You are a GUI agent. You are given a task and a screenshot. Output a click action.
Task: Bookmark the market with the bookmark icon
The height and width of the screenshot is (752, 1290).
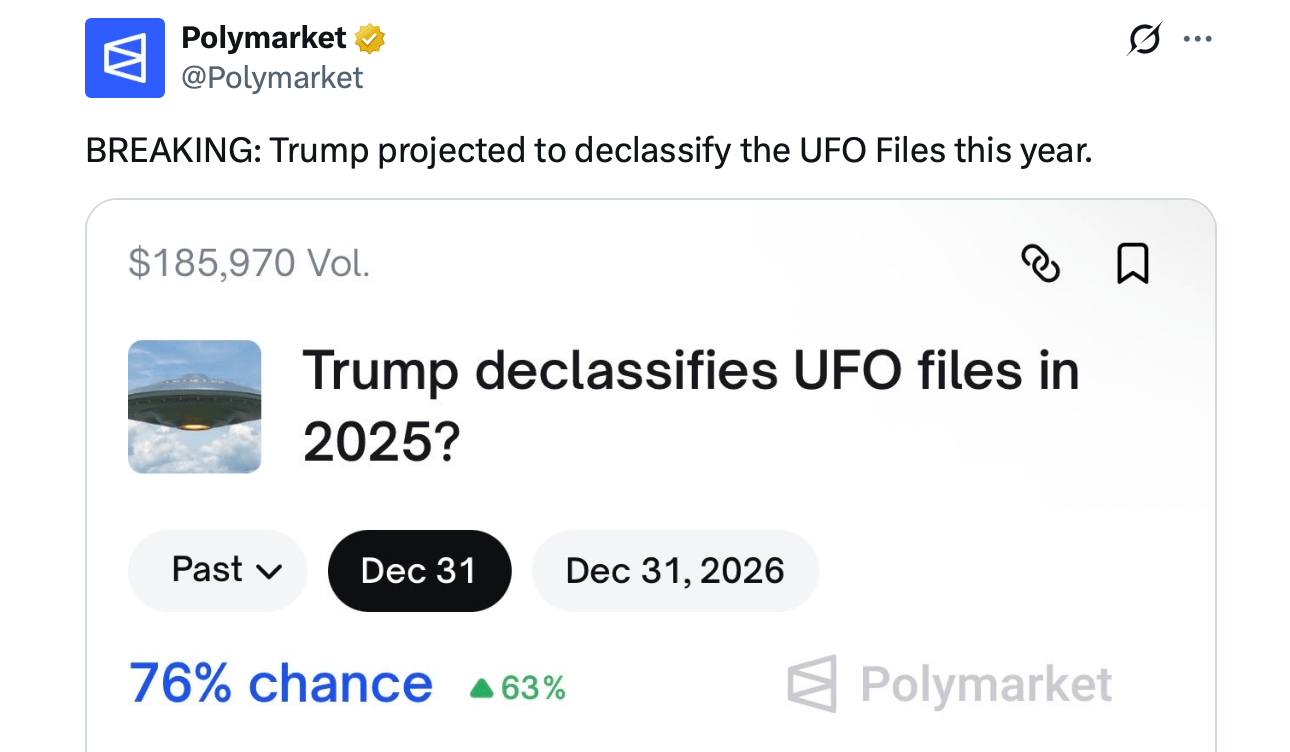pyautogui.click(x=1131, y=263)
